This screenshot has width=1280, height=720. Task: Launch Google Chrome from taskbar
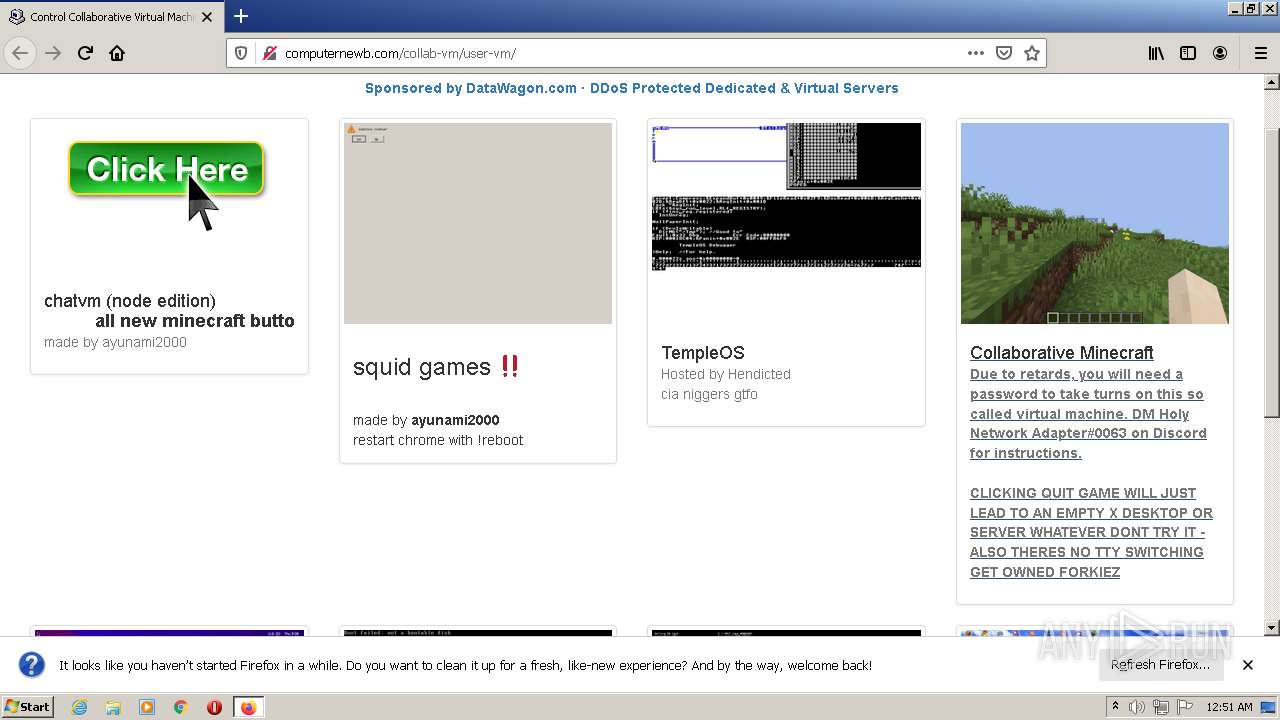coord(181,707)
